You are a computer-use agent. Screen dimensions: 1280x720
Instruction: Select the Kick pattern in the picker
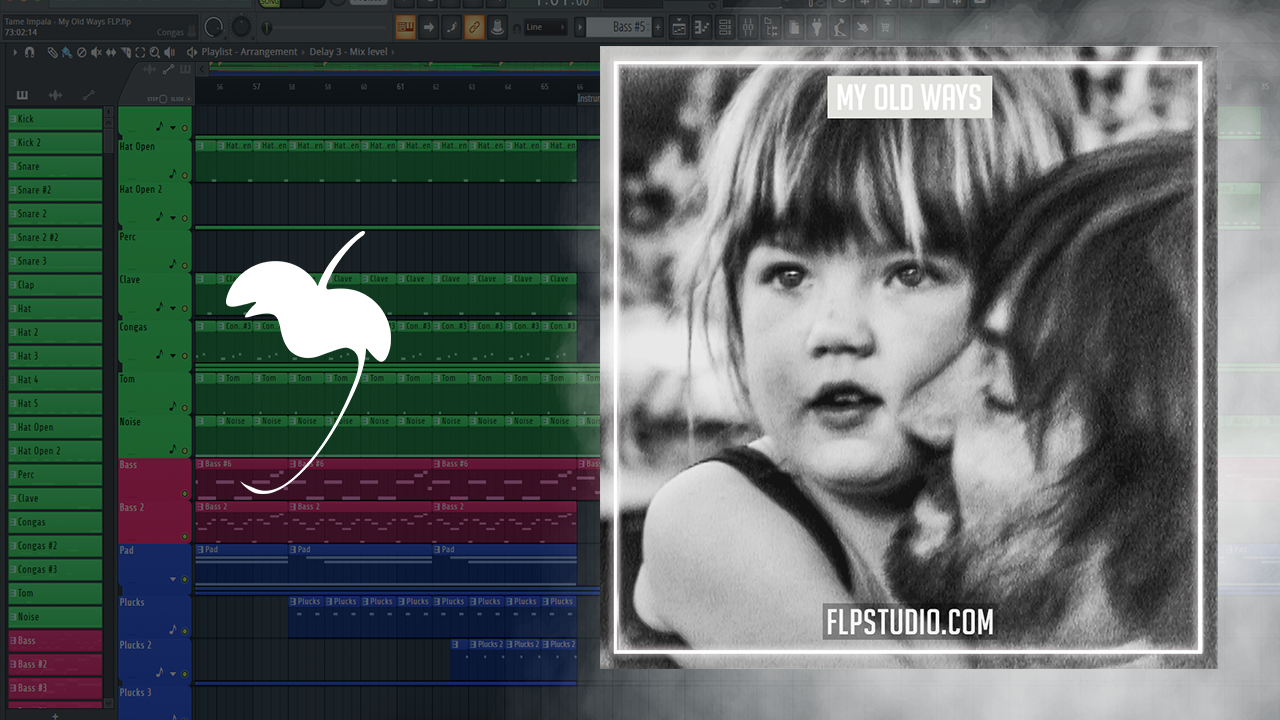click(x=55, y=119)
